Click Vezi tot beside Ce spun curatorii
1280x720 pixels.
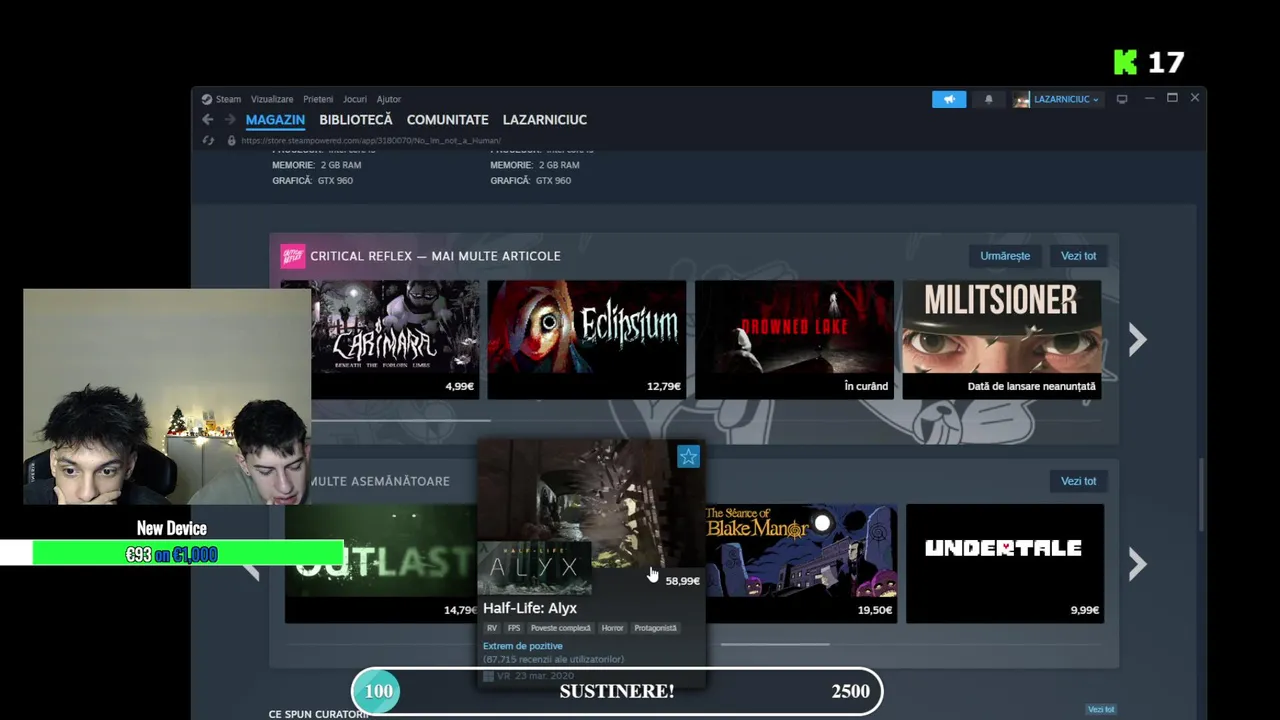point(1101,710)
